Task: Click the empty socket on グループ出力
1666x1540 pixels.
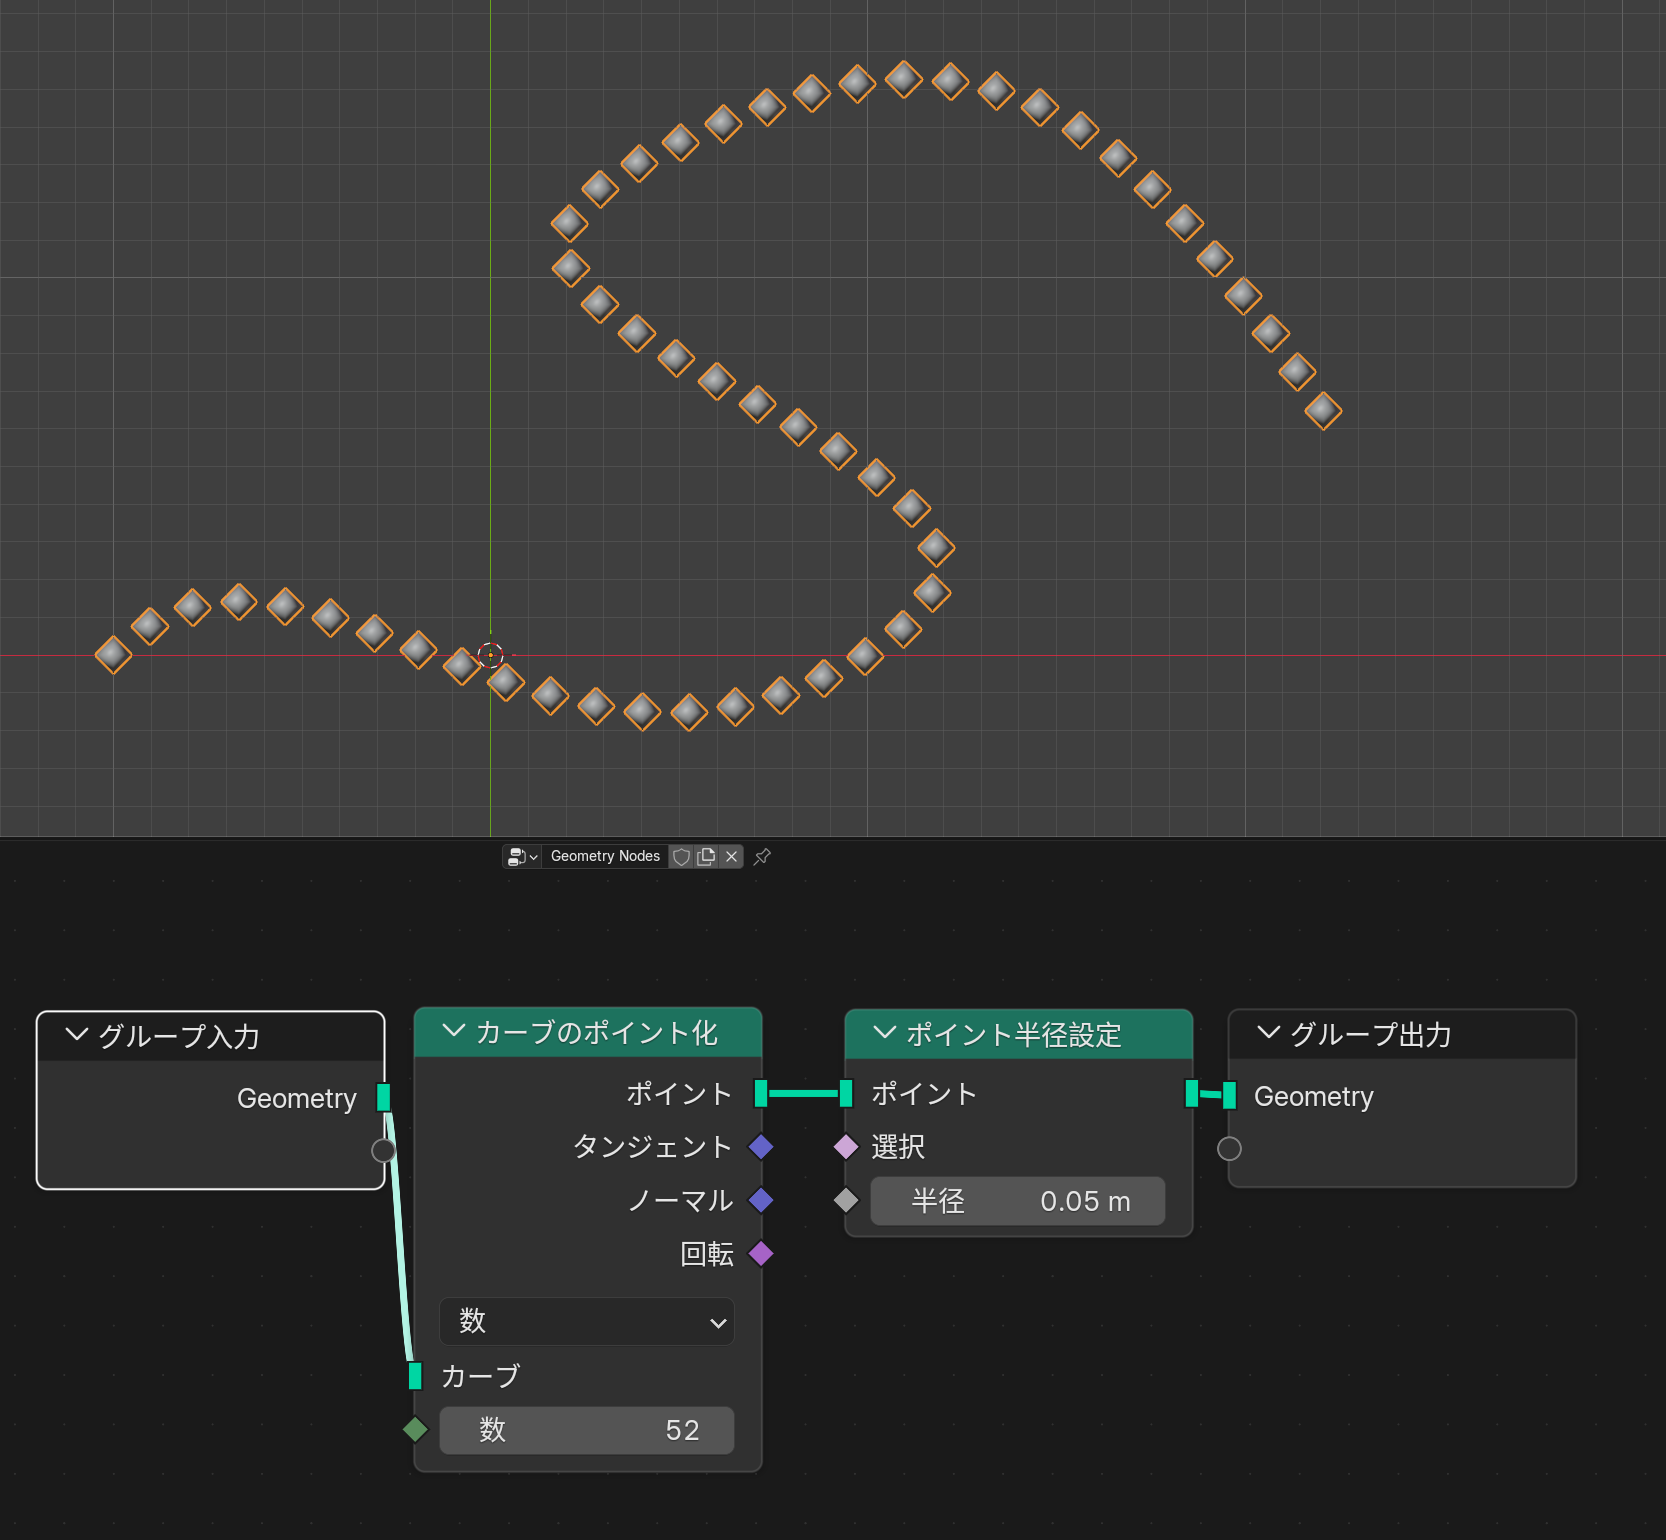Action: point(1229,1149)
